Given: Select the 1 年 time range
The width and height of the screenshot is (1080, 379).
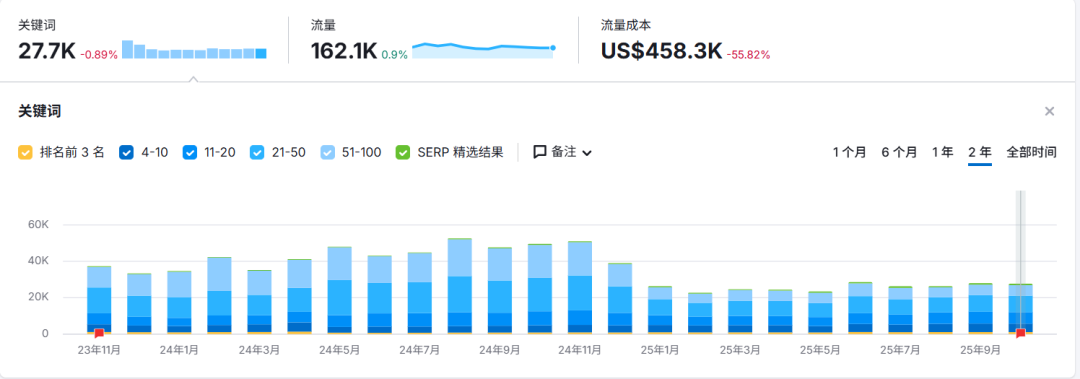Looking at the screenshot, I should point(943,152).
